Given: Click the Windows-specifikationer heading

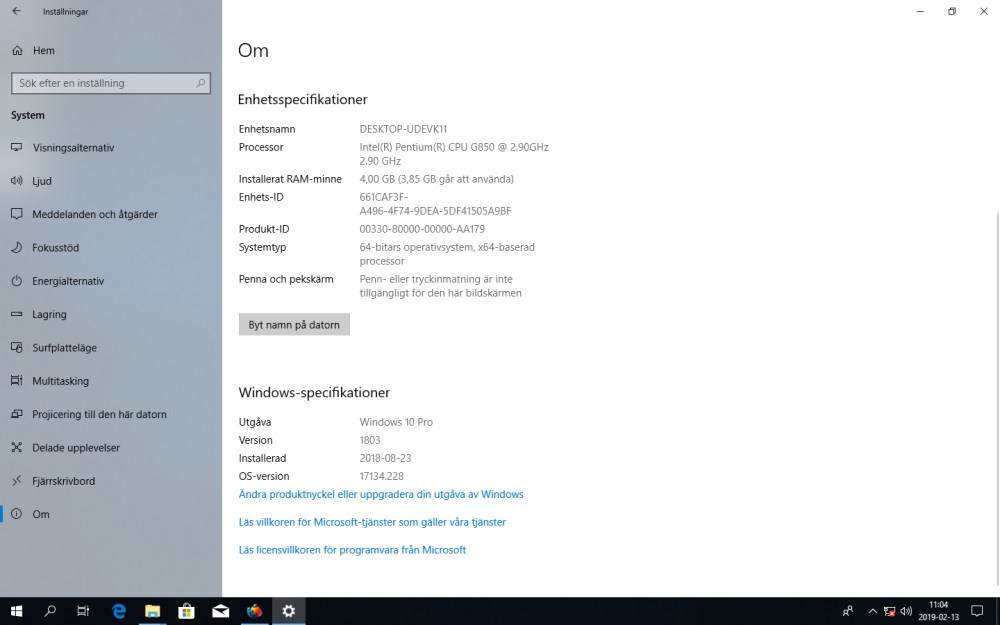Looking at the screenshot, I should [x=314, y=392].
